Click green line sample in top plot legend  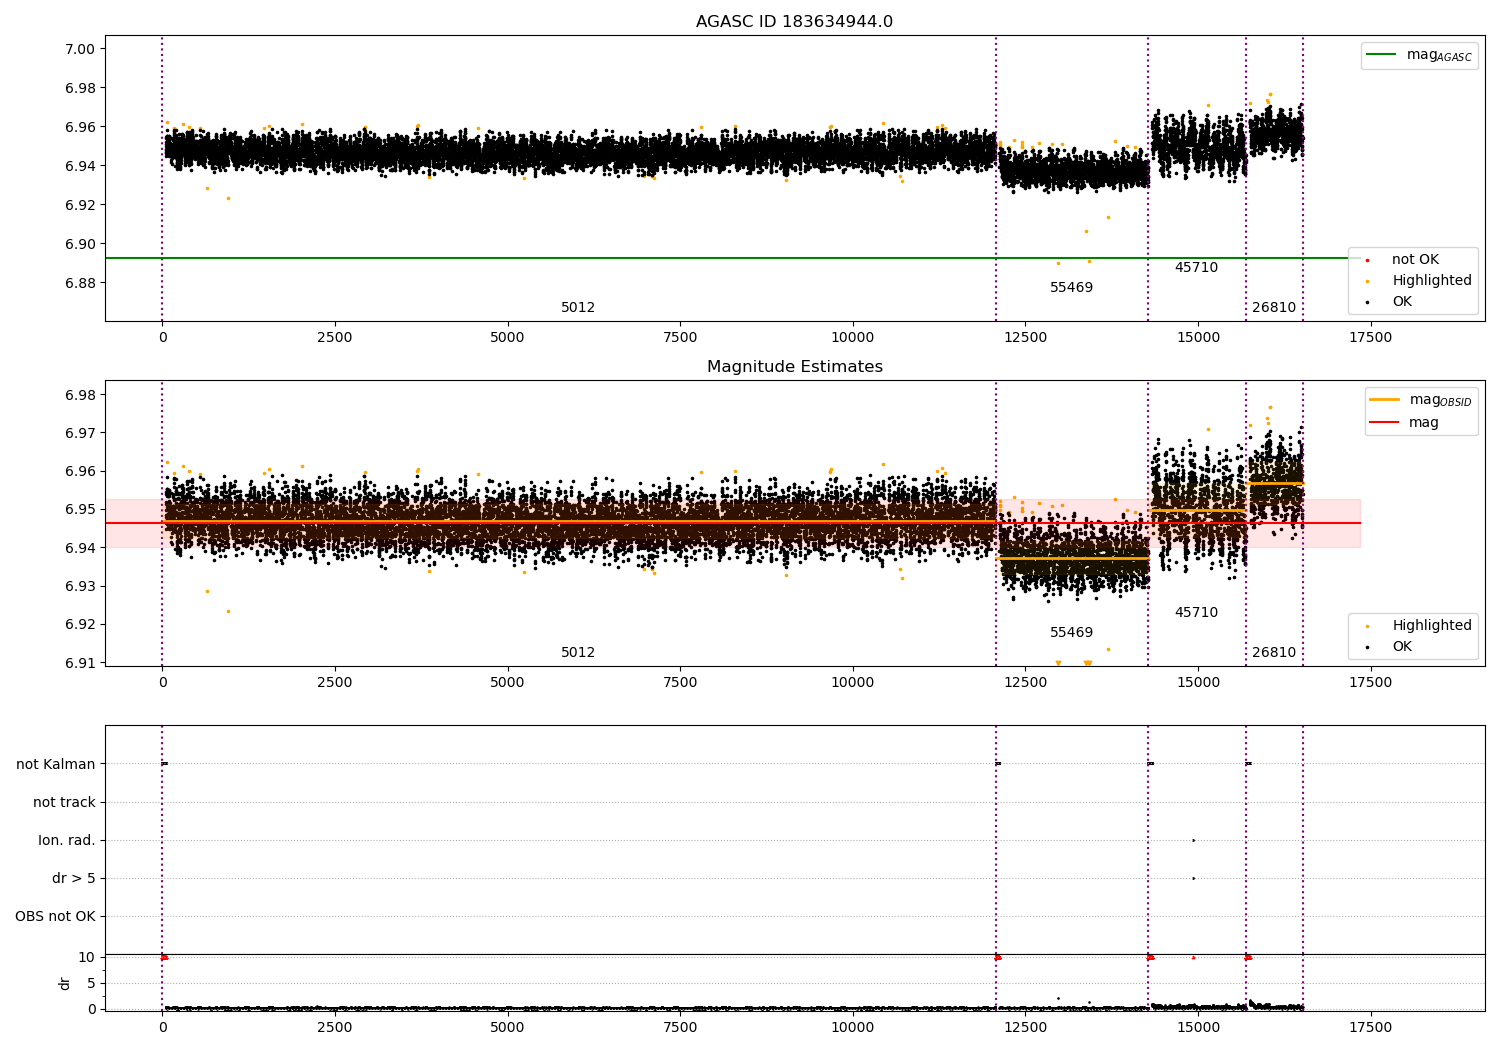pyautogui.click(x=1382, y=55)
